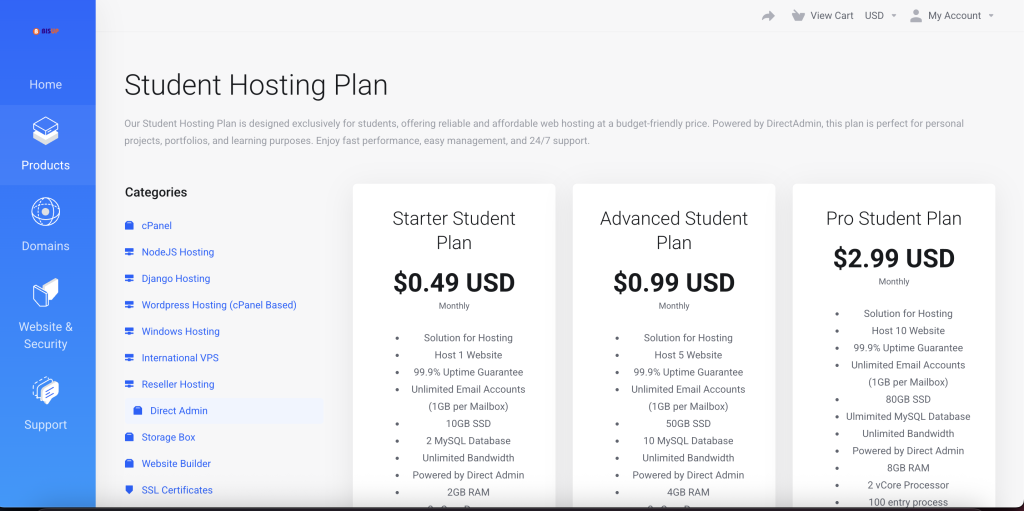Click the SSL Certificates shield icon
1024x511 pixels.
click(x=129, y=490)
